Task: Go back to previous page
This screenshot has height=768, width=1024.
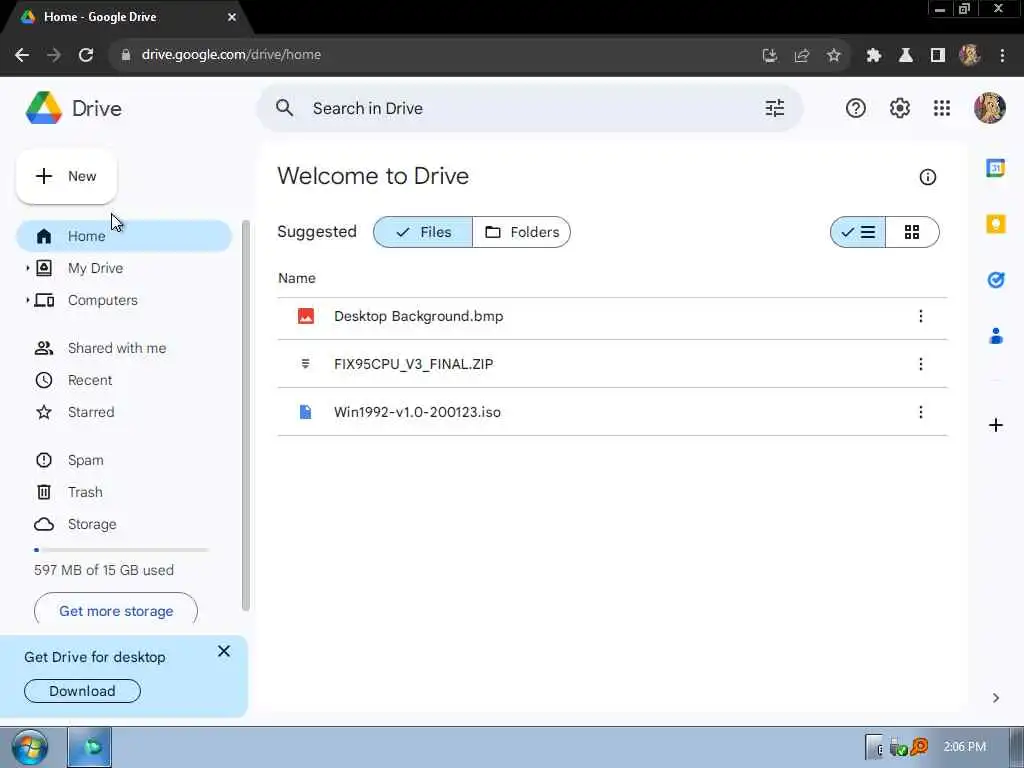Action: 22,55
